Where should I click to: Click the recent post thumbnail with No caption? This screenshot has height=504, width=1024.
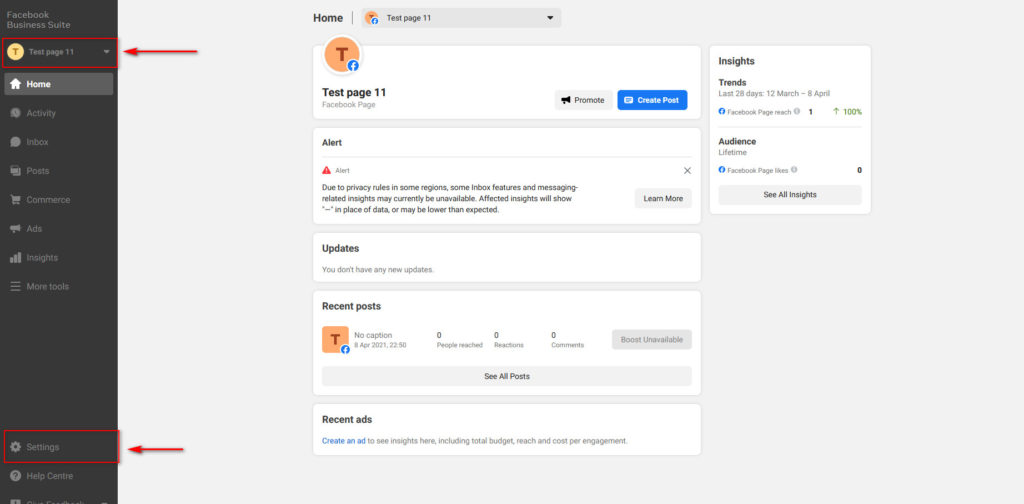coord(335,339)
